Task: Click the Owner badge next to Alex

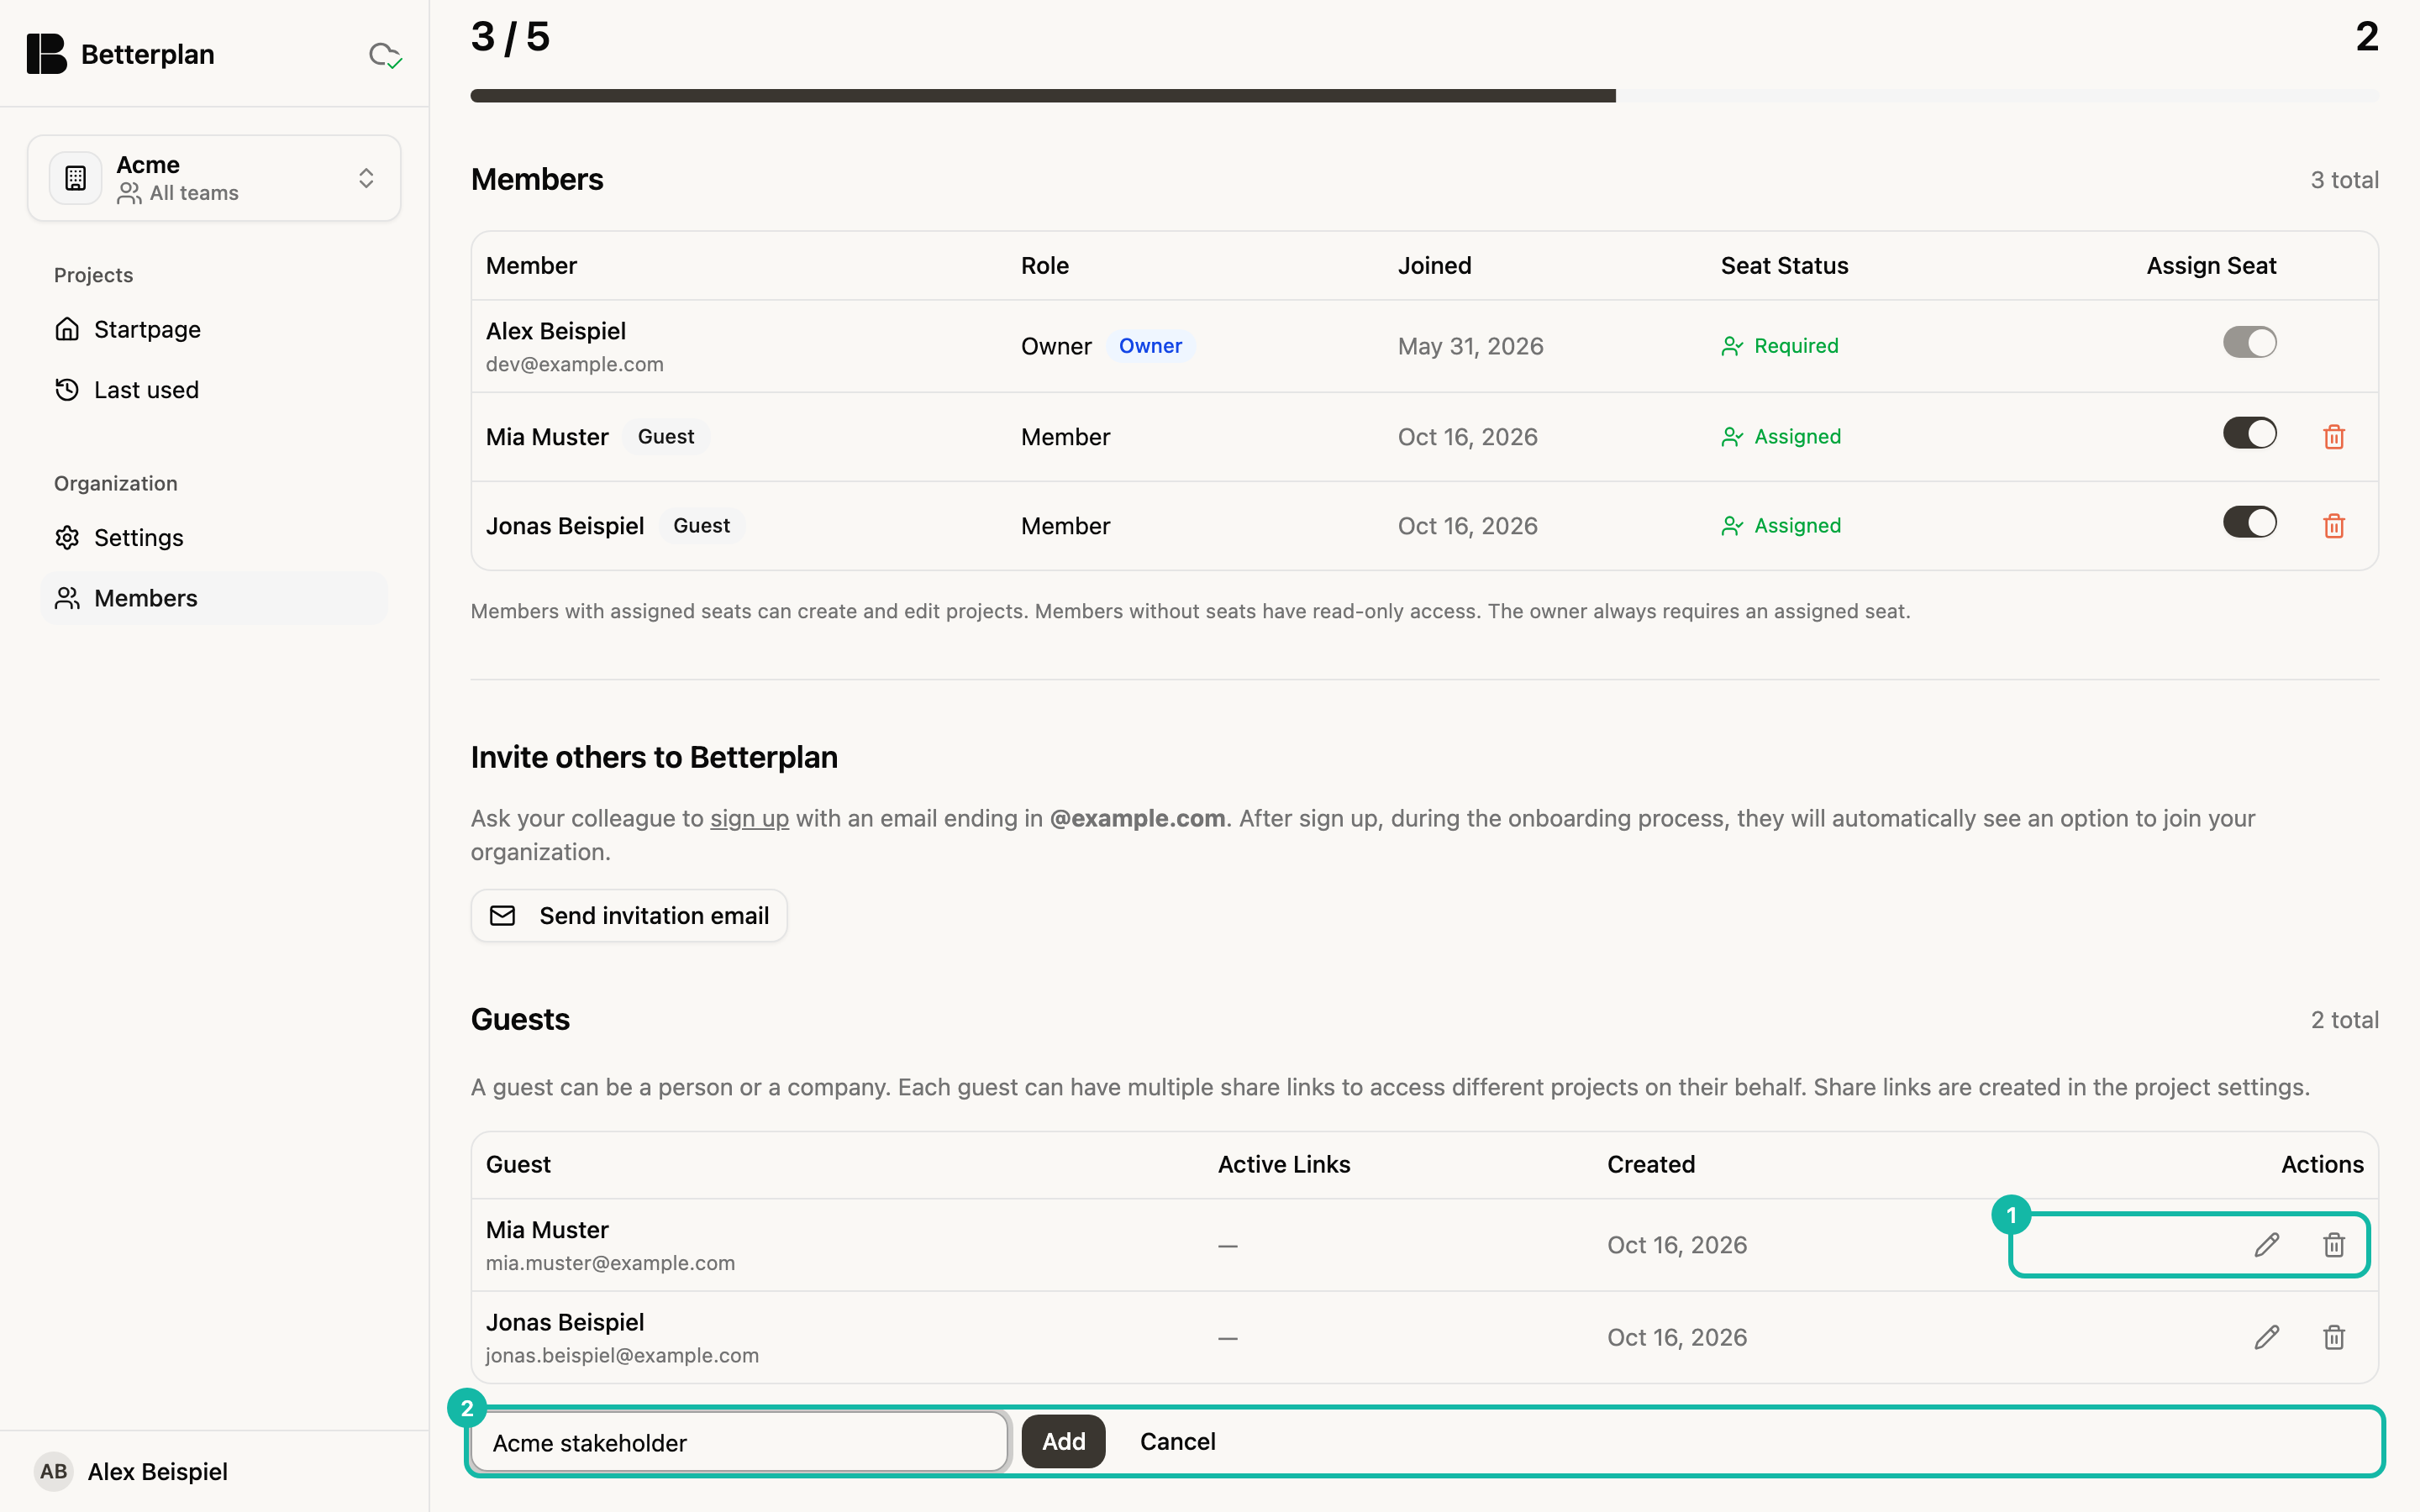Action: (x=1150, y=346)
